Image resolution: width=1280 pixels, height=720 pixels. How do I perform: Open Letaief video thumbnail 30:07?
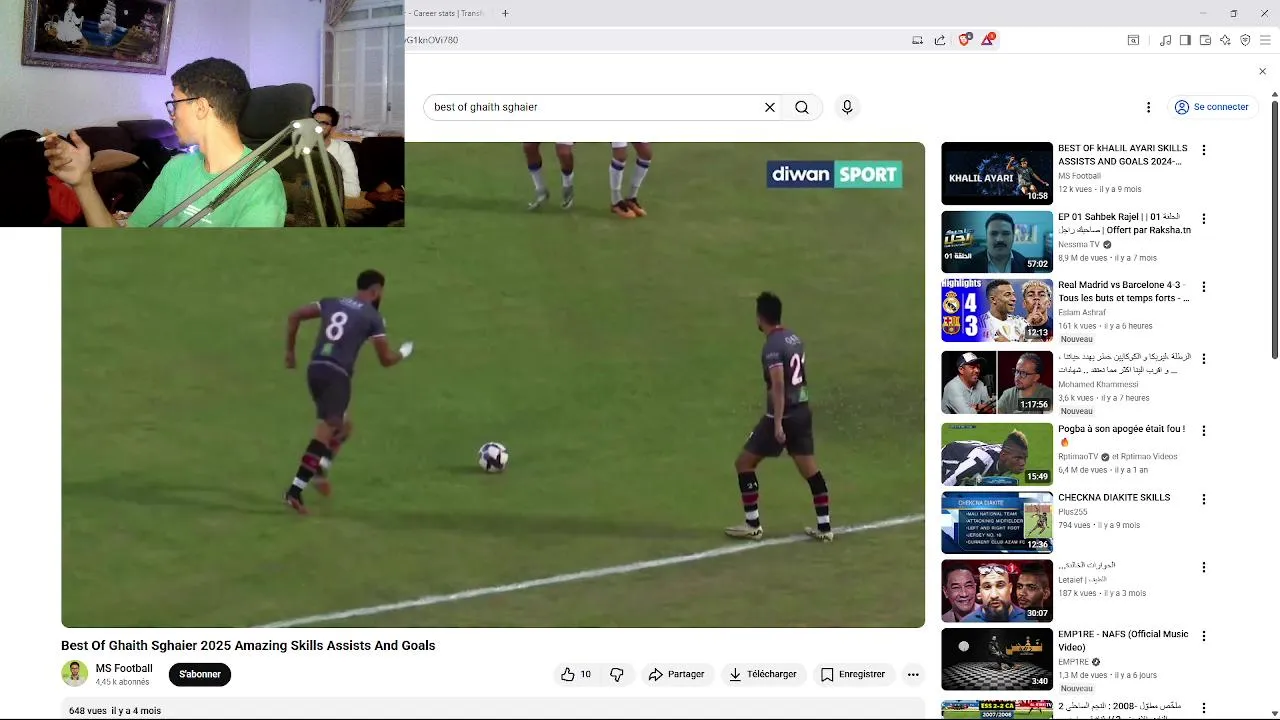coord(997,590)
